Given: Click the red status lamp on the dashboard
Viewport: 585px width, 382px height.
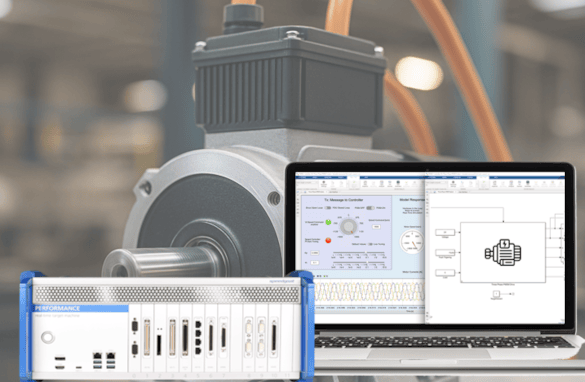Looking at the screenshot, I should click(x=328, y=240).
